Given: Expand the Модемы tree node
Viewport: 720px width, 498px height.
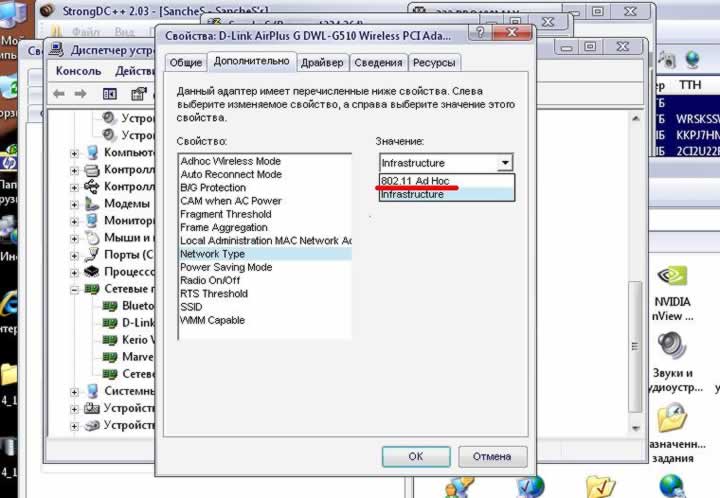Looking at the screenshot, I should click(x=74, y=205).
